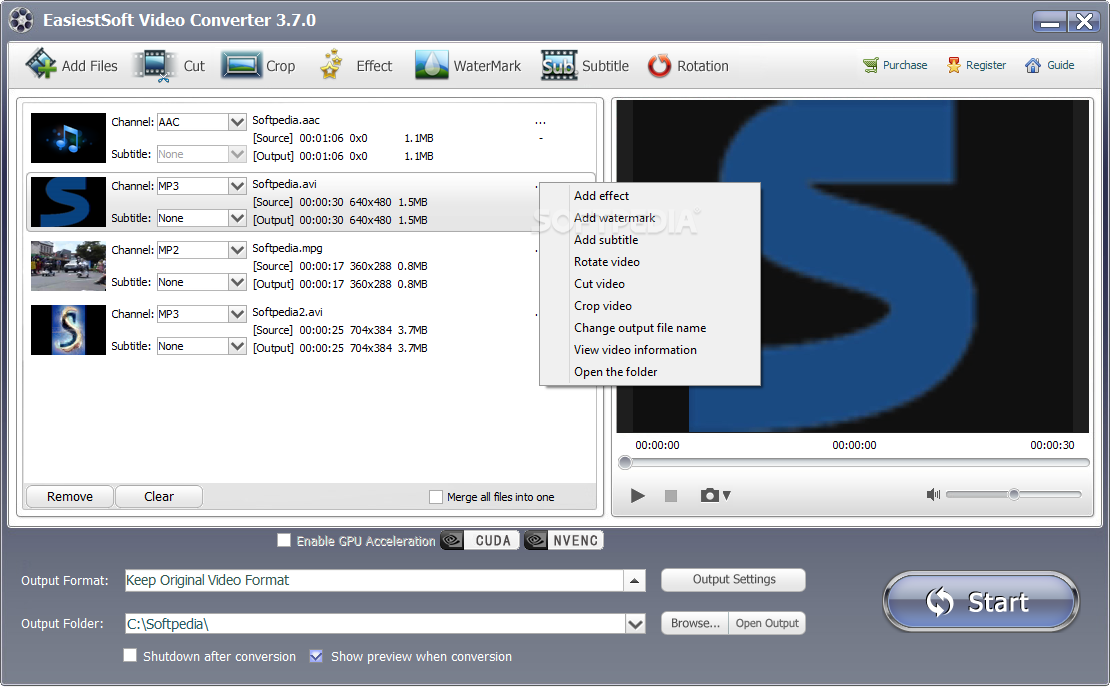The height and width of the screenshot is (687, 1110).
Task: Open Output Settings
Action: [733, 579]
